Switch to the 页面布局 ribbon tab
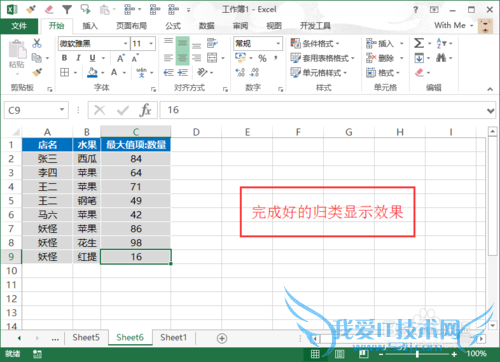Image resolution: width=500 pixels, height=362 pixels. click(x=131, y=26)
